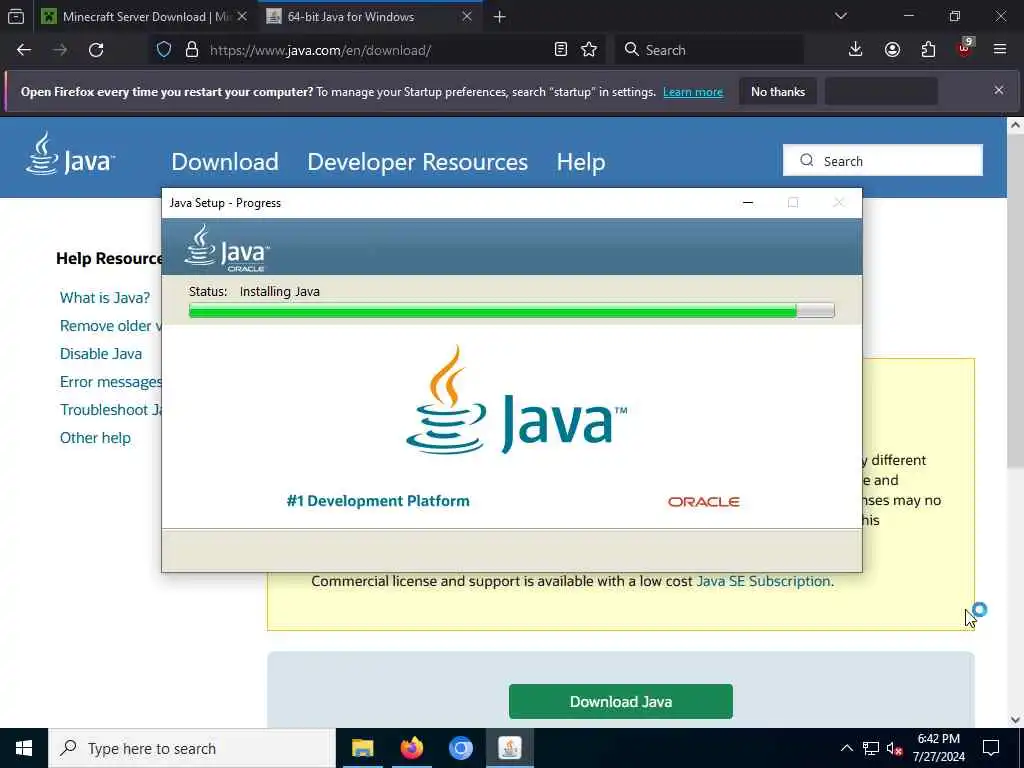Choose No thanks on startup prompt

(x=778, y=92)
